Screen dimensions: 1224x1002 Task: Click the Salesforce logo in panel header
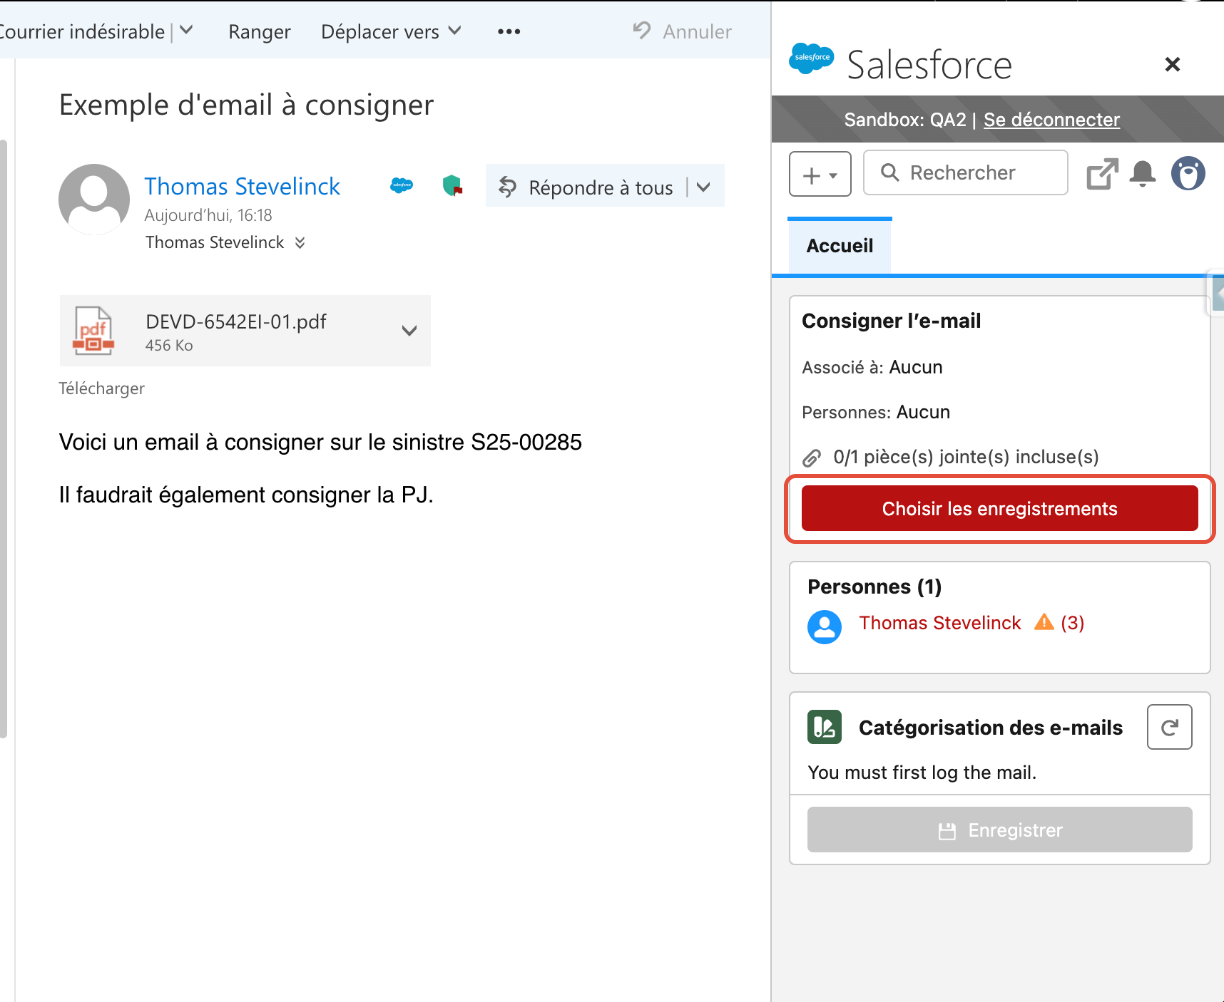click(811, 59)
